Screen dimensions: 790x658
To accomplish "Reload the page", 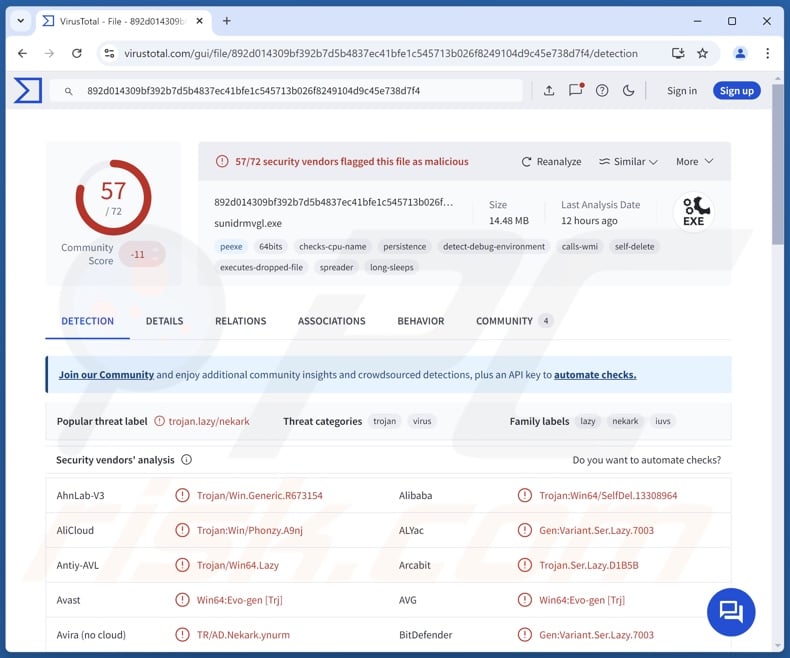I will (x=77, y=53).
